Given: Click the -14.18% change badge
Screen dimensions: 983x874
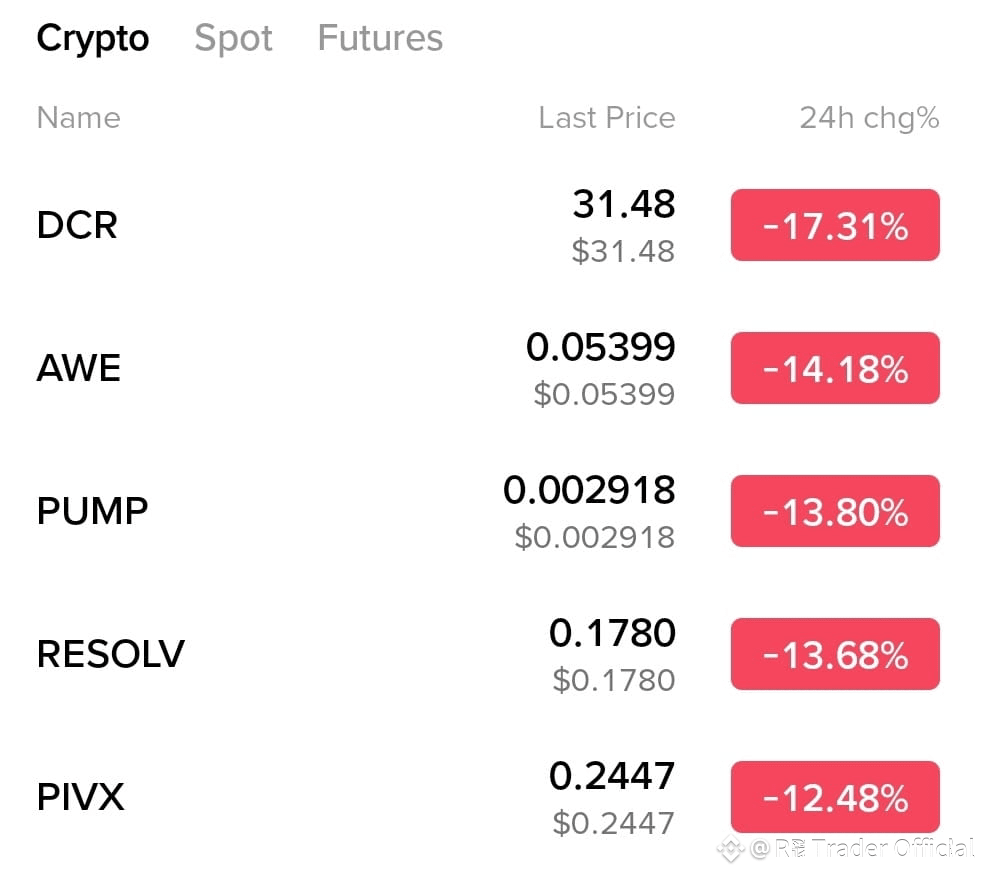Looking at the screenshot, I should click(x=835, y=368).
